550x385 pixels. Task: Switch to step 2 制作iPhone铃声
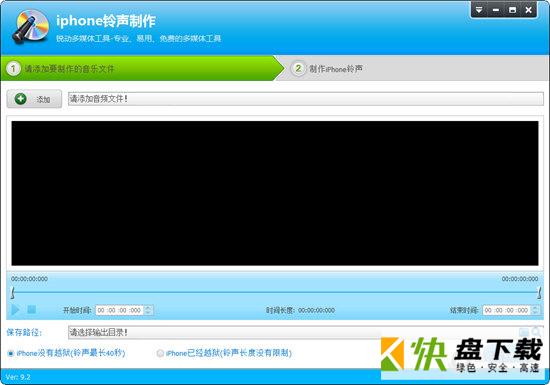point(328,69)
